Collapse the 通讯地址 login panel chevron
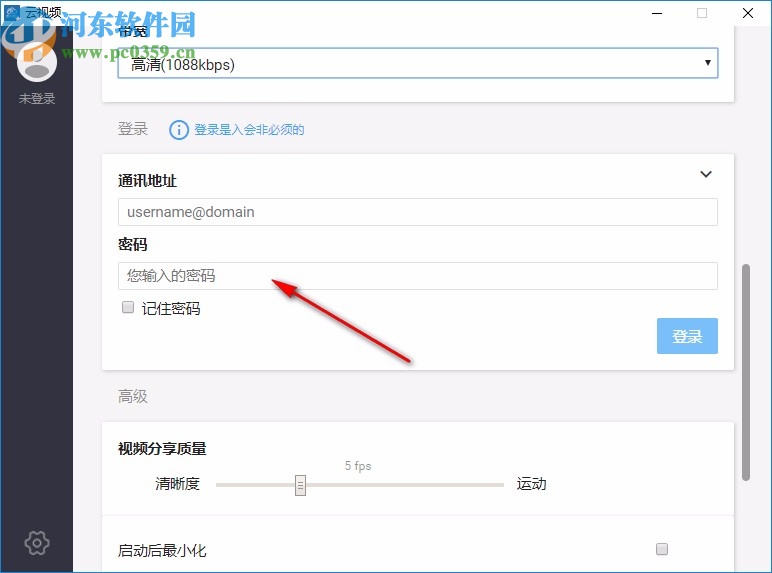 (x=706, y=174)
